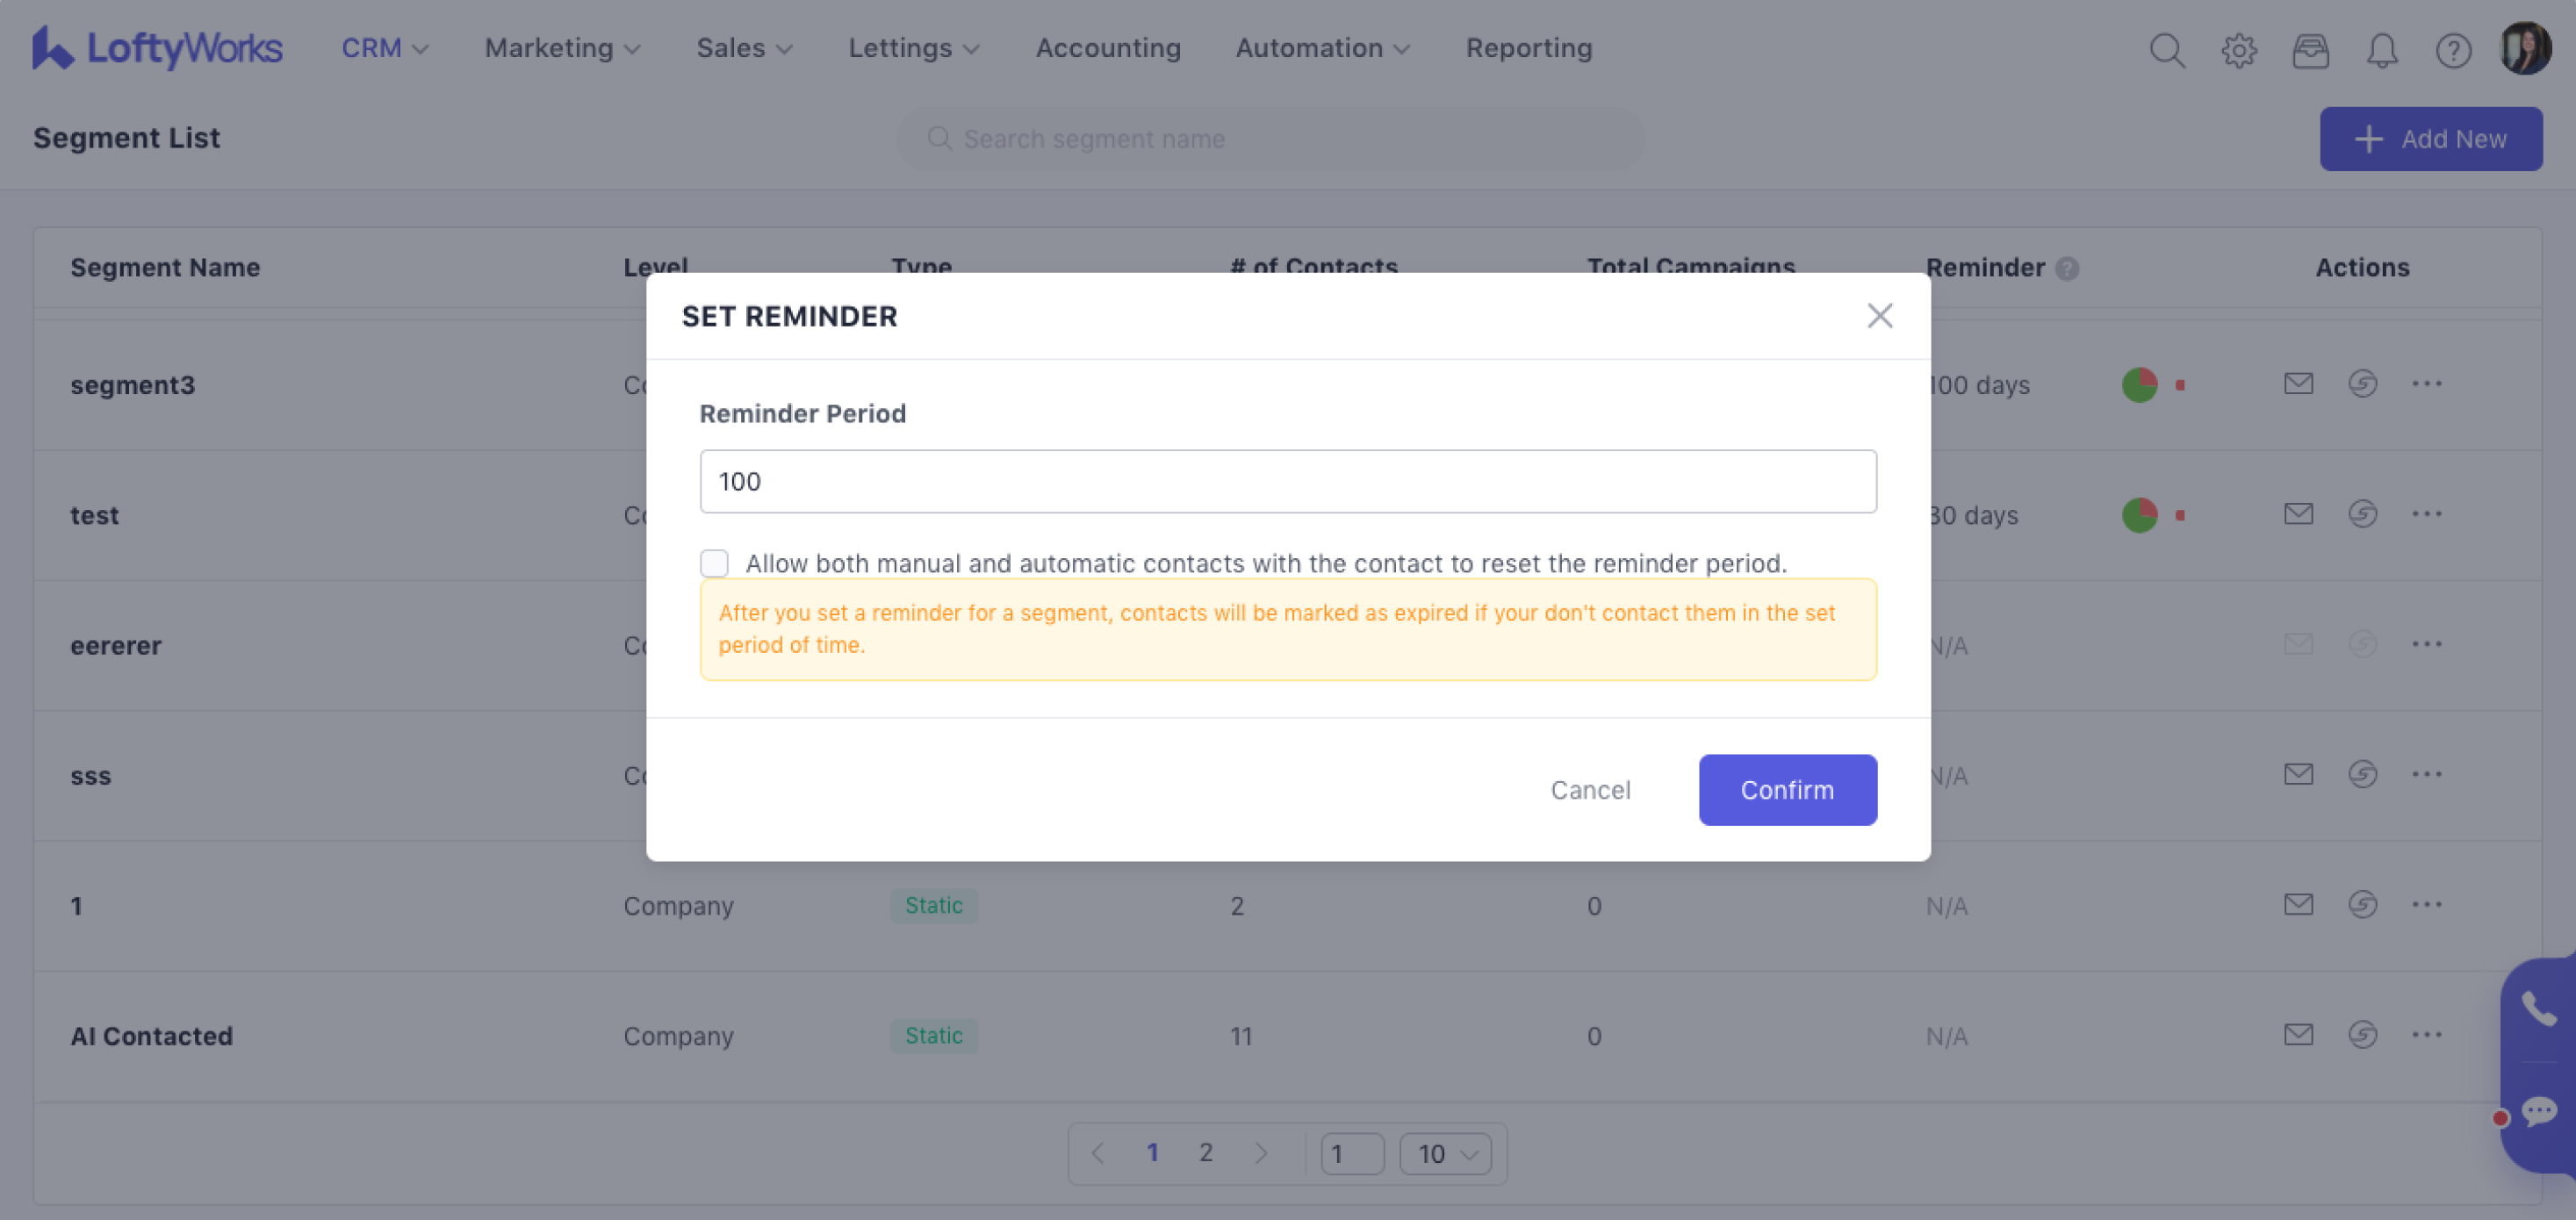Viewport: 2576px width, 1220px height.
Task: Focus the Reminder Period input field
Action: 1288,481
